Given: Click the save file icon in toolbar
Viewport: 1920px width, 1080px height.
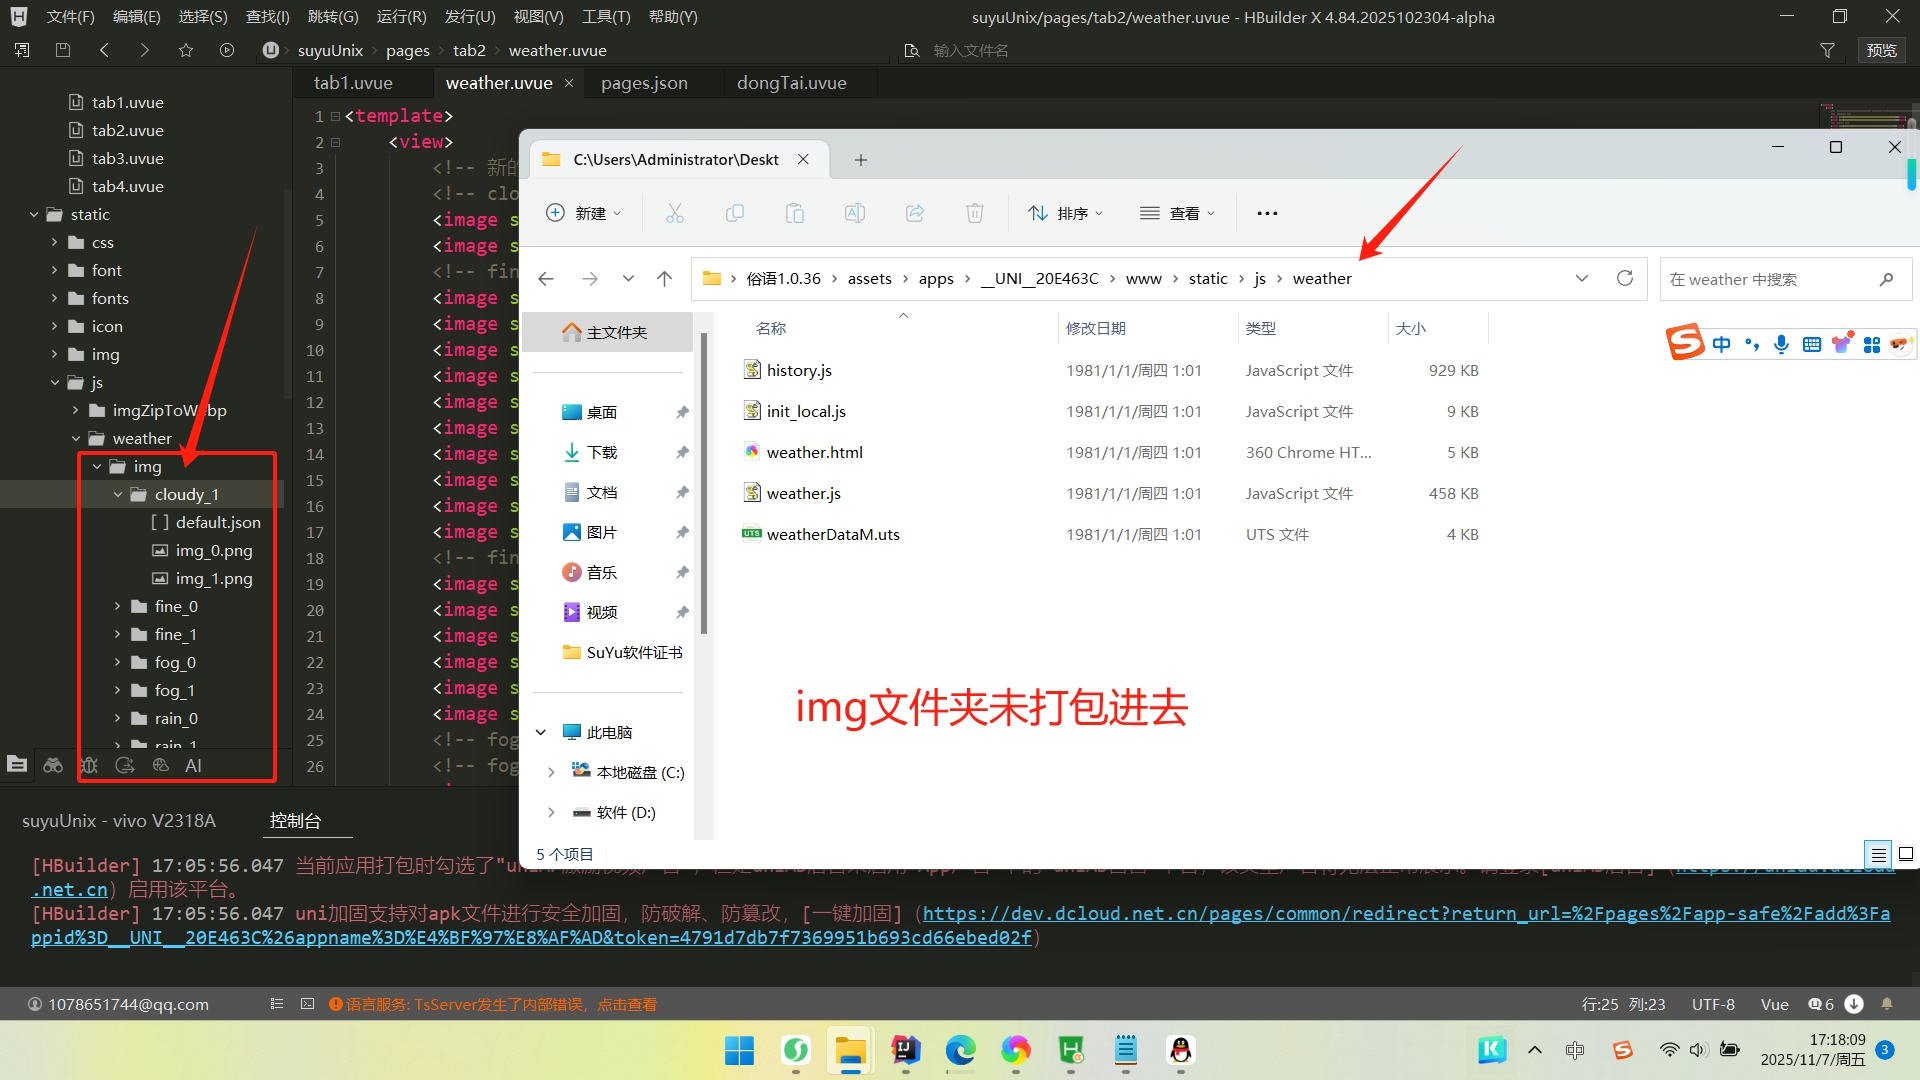Looking at the screenshot, I should [x=63, y=50].
